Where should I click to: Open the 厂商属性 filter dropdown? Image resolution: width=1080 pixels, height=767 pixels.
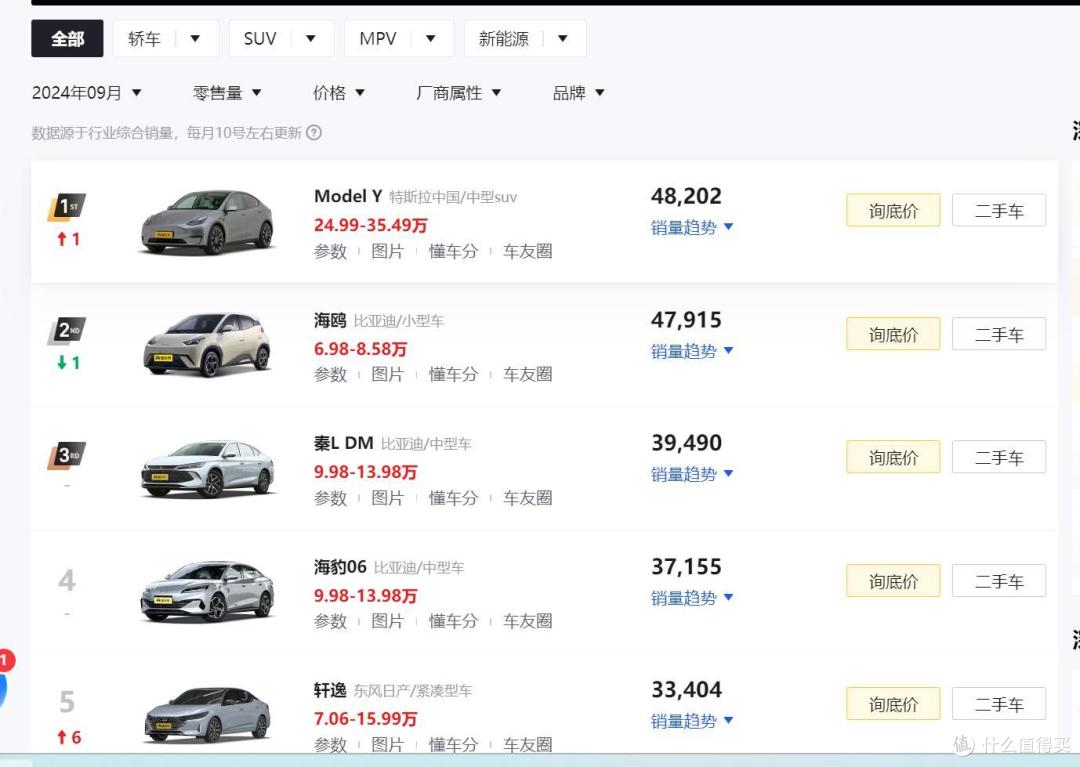(x=458, y=92)
